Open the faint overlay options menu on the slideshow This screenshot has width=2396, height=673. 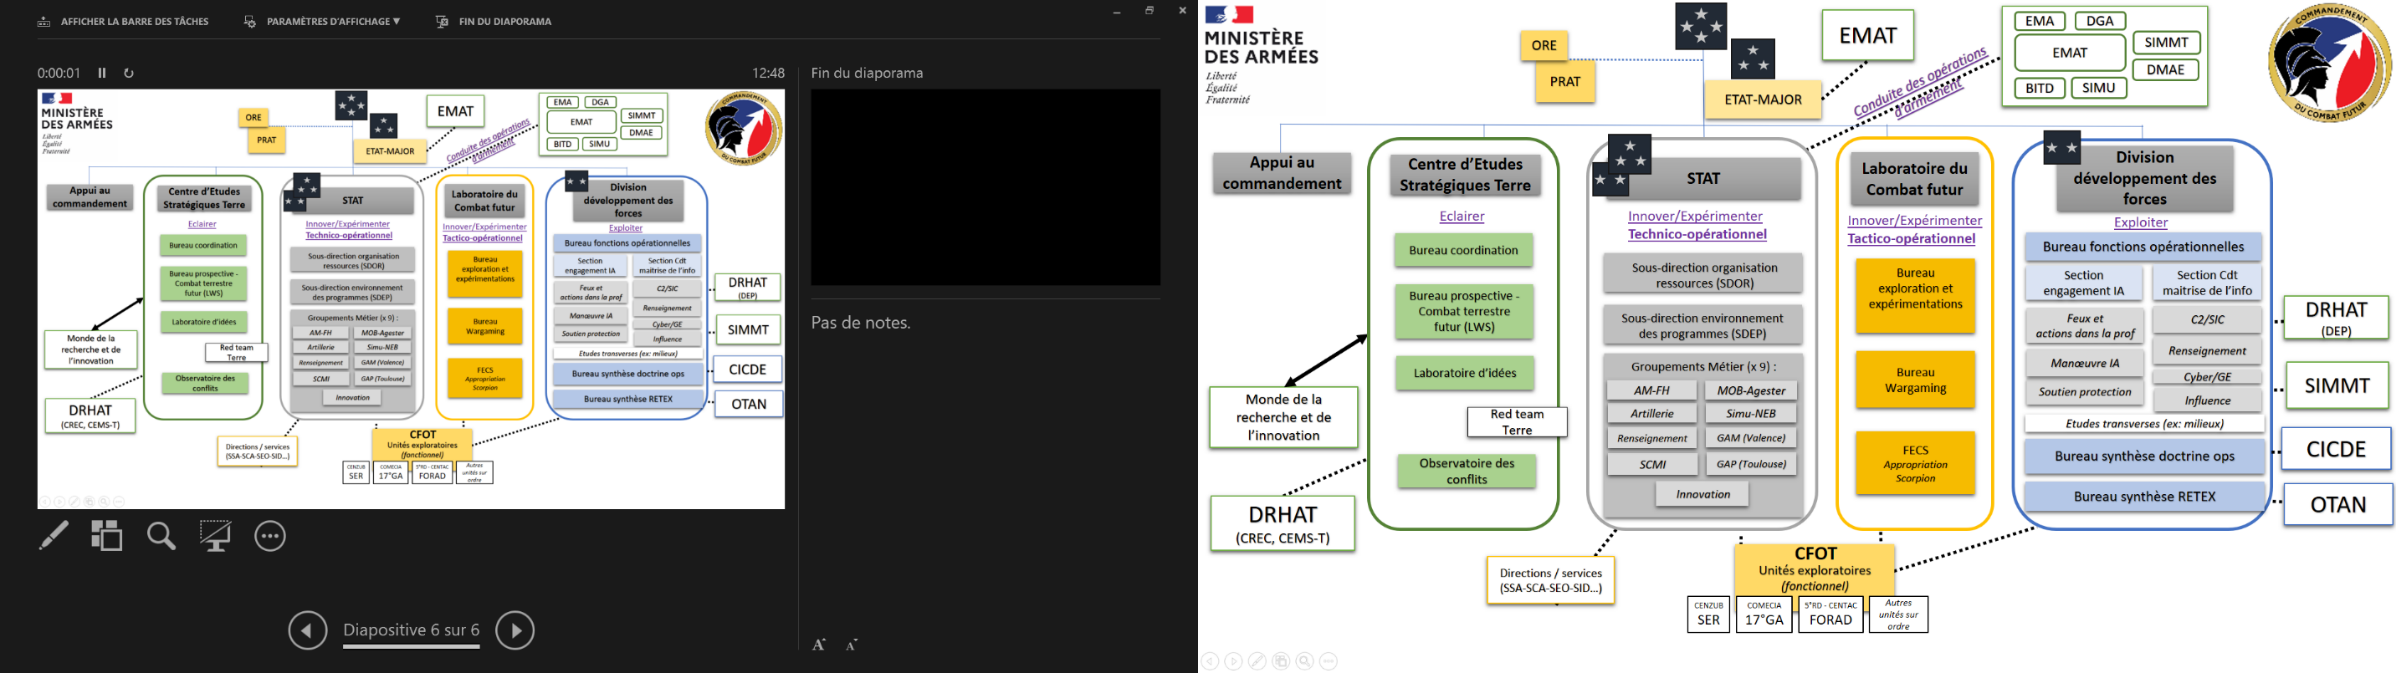coord(1328,661)
